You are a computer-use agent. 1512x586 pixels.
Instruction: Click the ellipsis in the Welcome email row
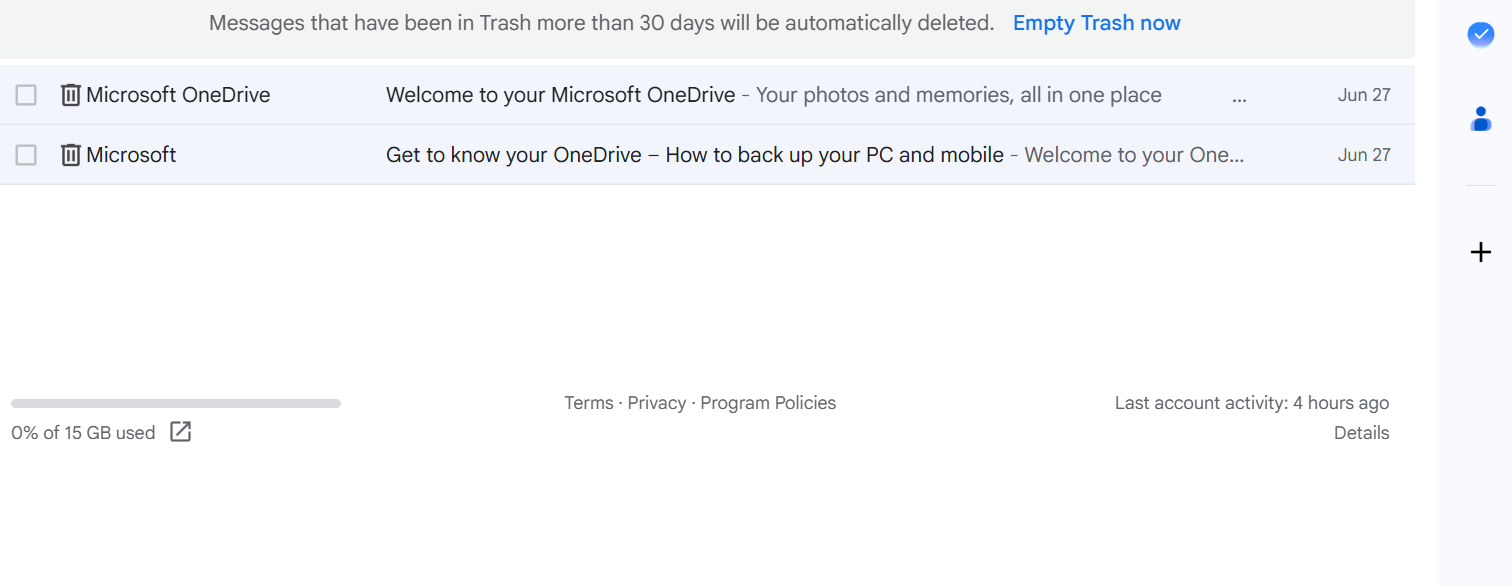(x=1240, y=98)
